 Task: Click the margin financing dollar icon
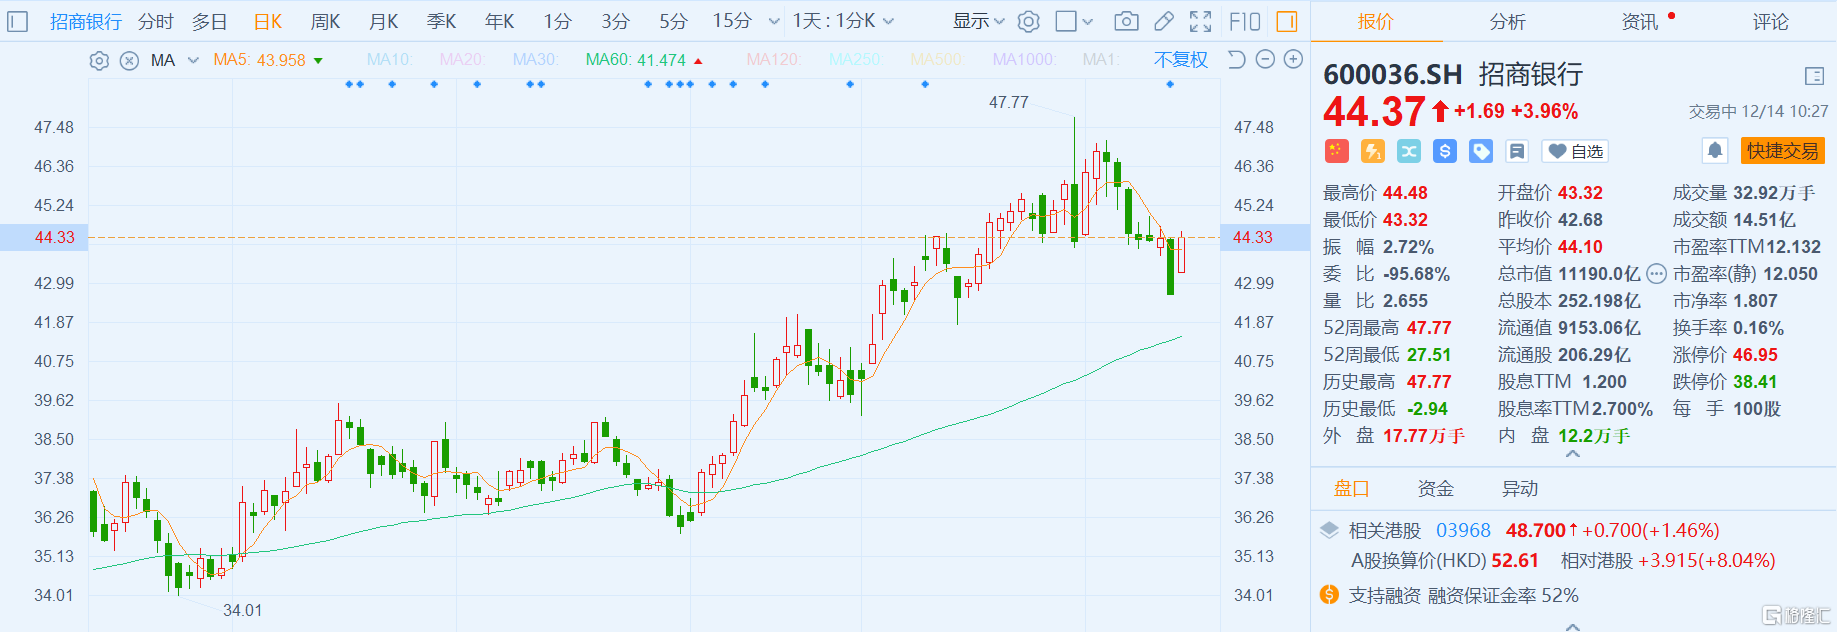pyautogui.click(x=1329, y=595)
